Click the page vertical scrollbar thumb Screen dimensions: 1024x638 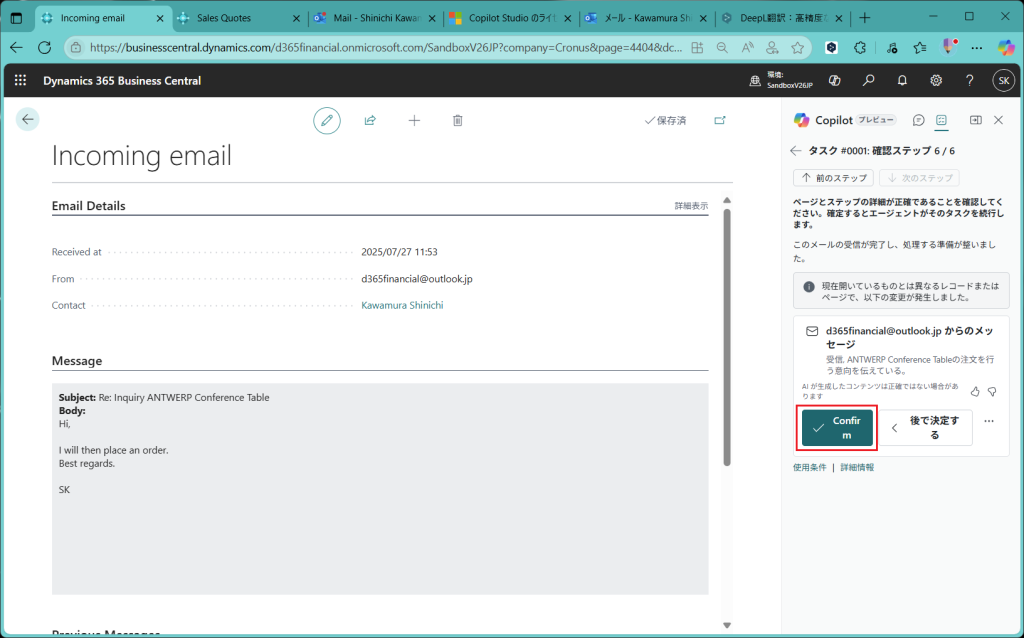[x=727, y=337]
